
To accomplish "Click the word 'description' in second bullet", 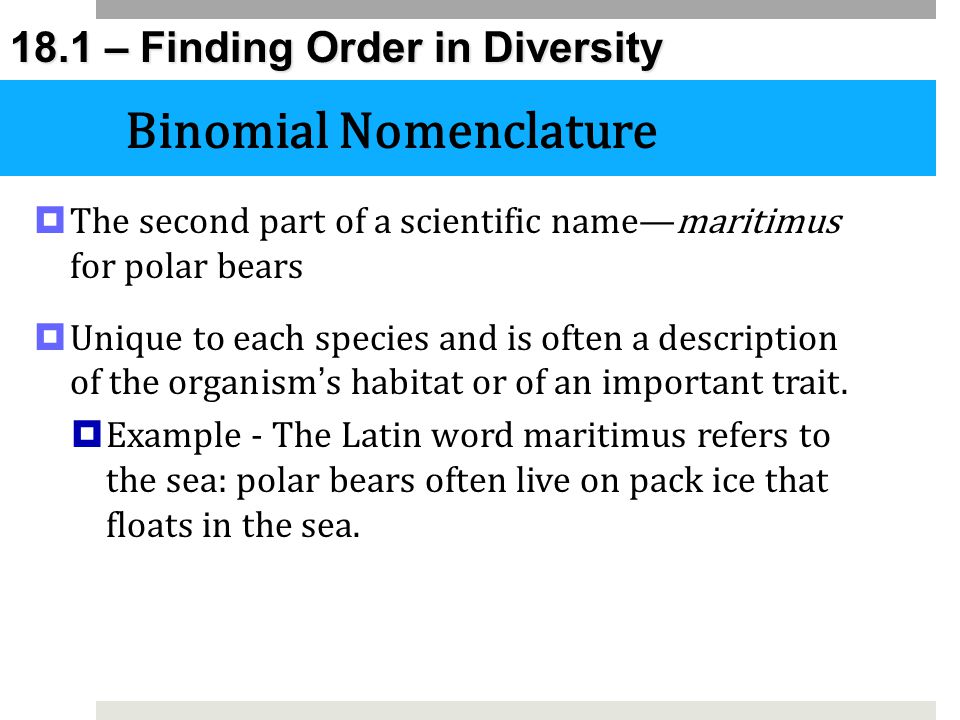I will [748, 339].
